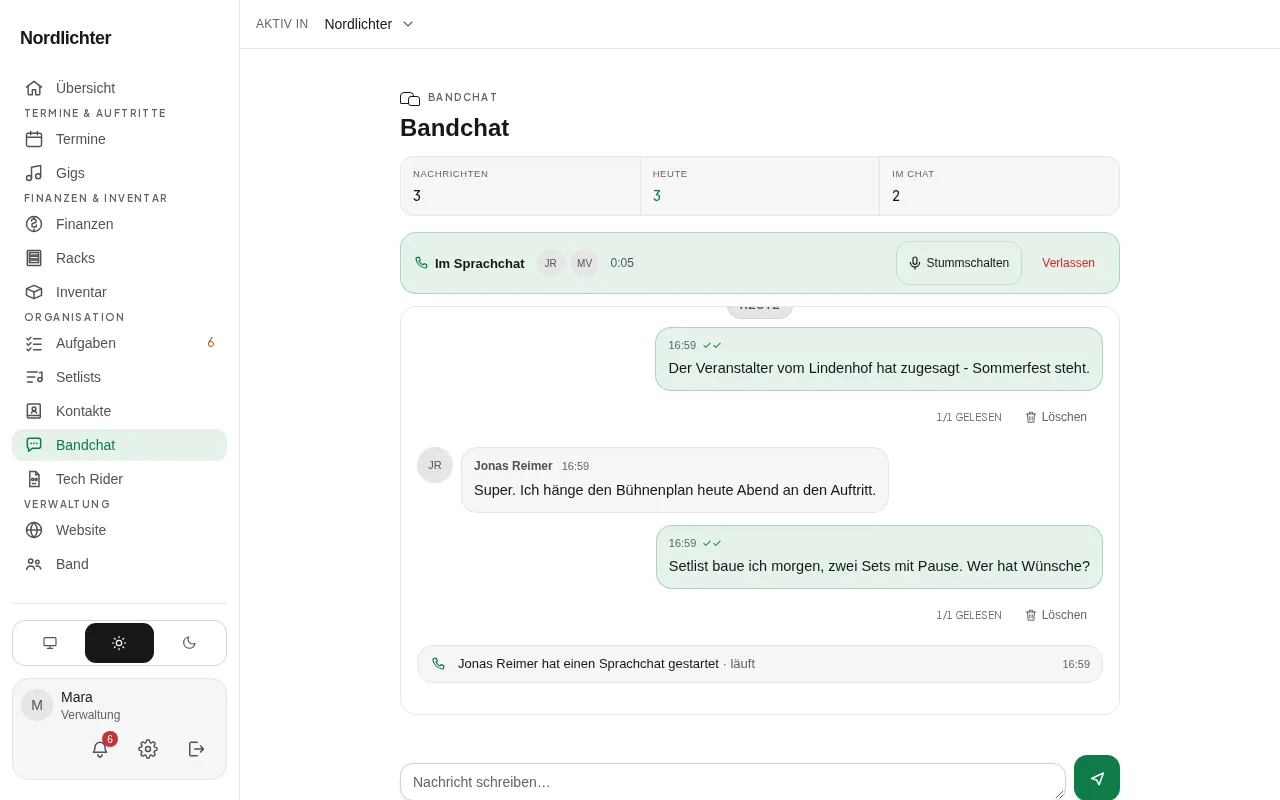Viewport: 1280px width, 800px height.
Task: Focus the Nachricht schreiben input field
Action: (733, 782)
